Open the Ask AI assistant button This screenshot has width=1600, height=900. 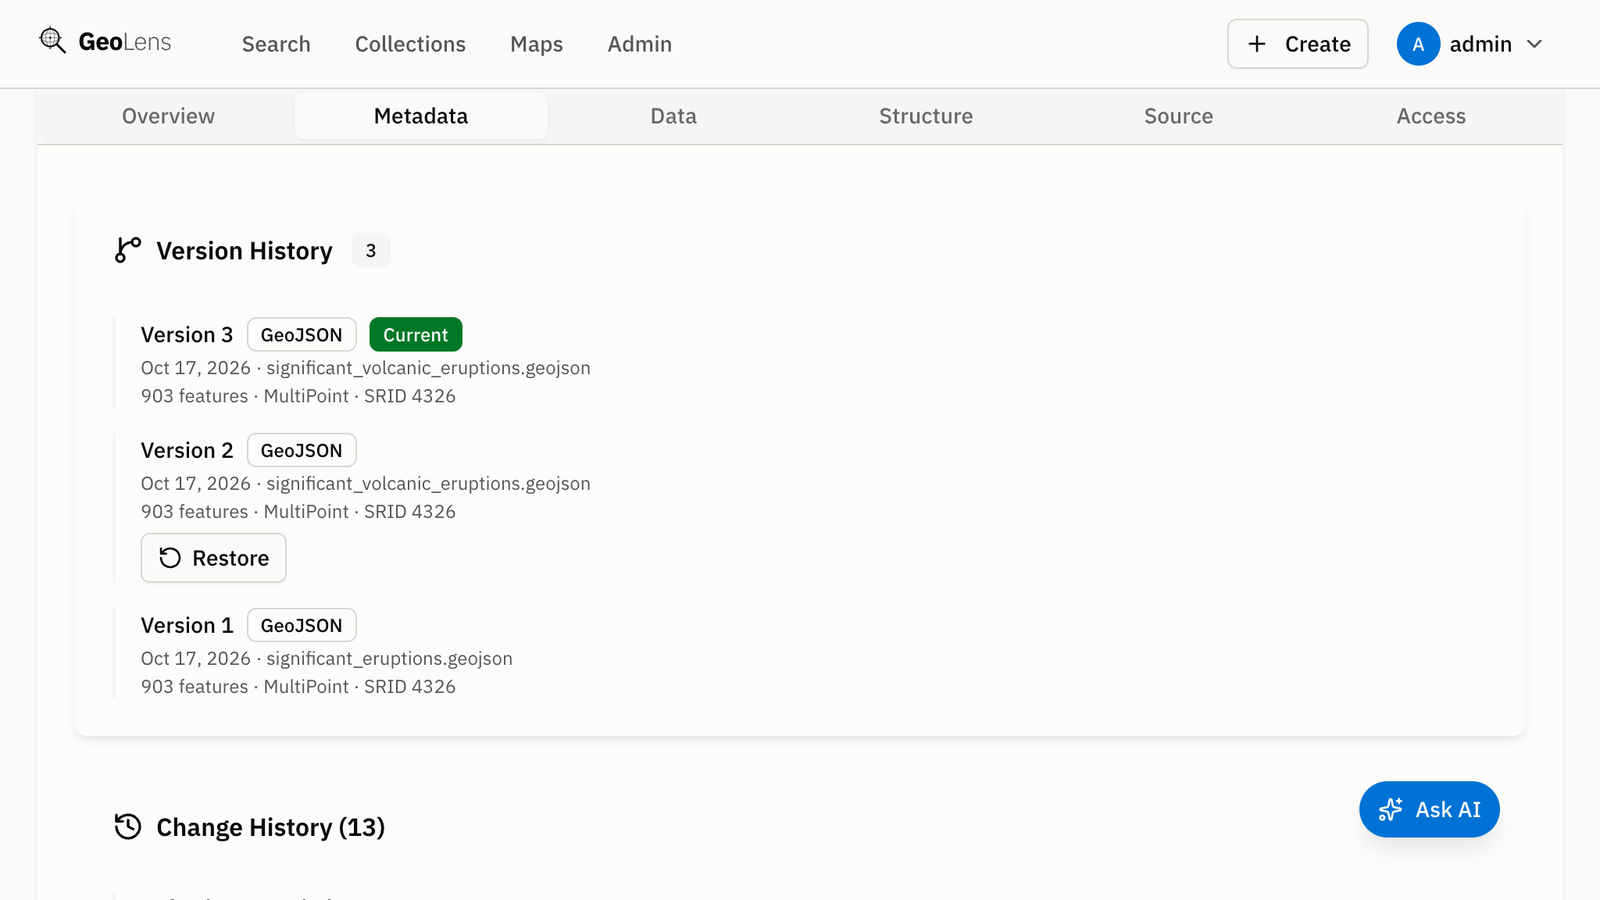pyautogui.click(x=1429, y=810)
